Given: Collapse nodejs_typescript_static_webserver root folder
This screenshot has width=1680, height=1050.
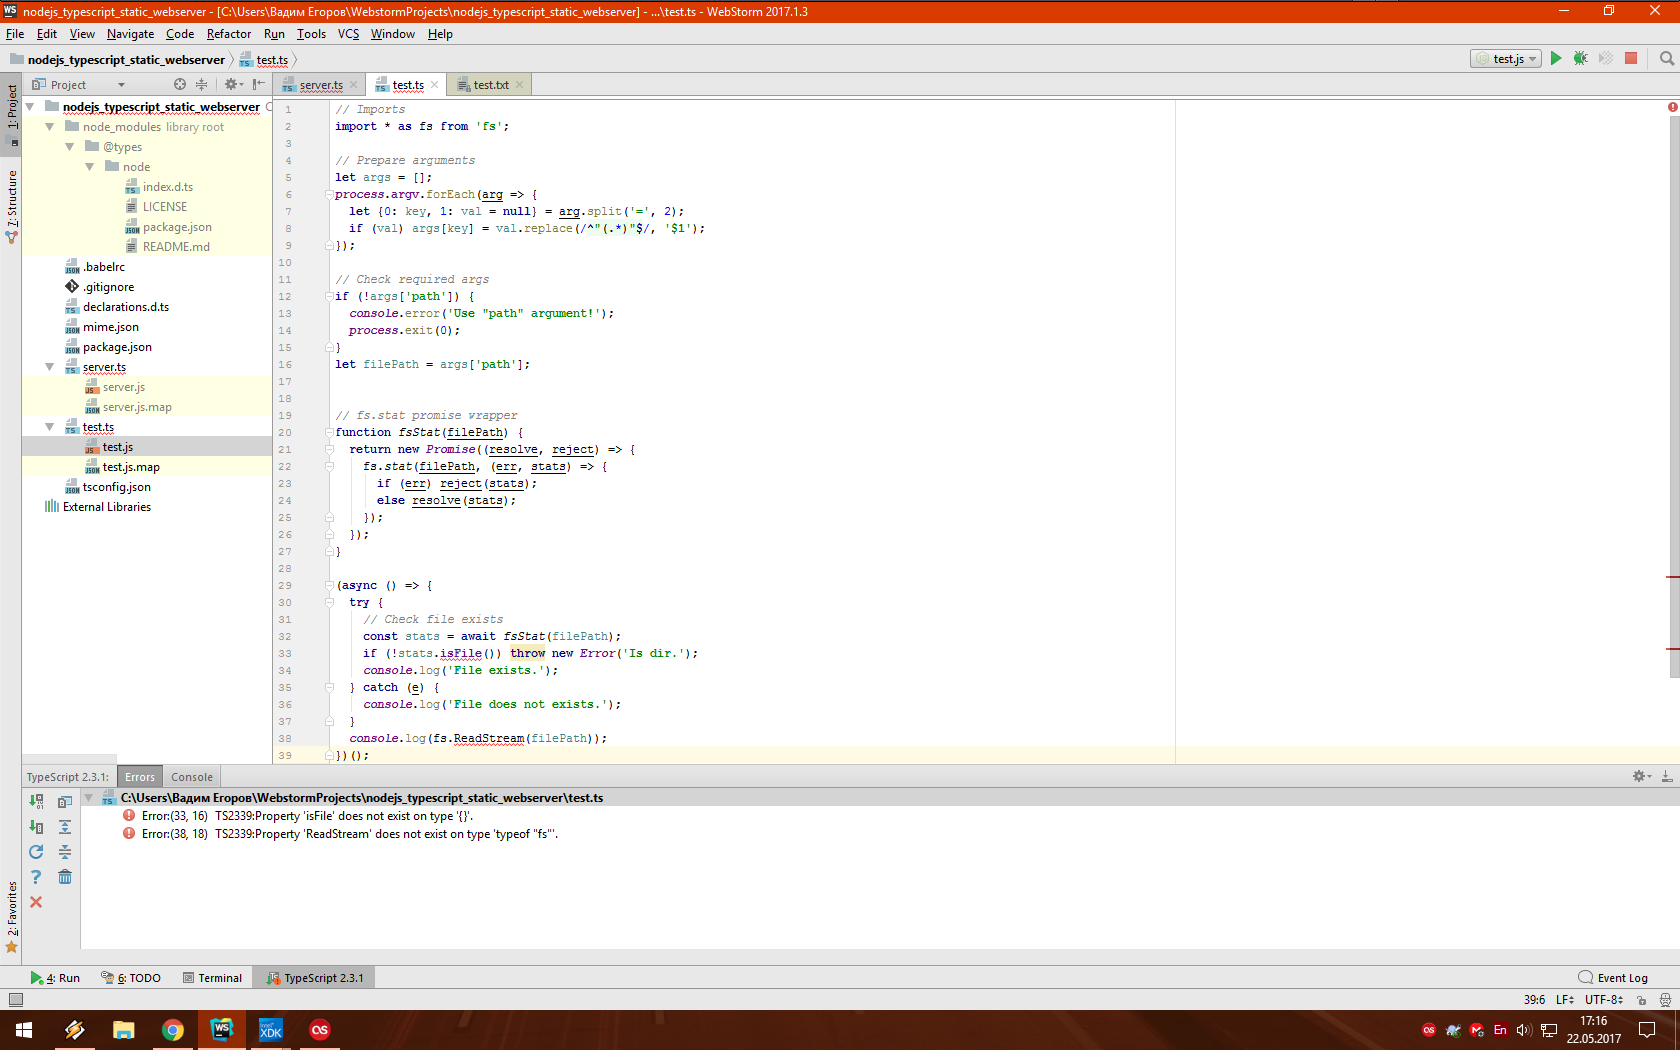Looking at the screenshot, I should (30, 107).
